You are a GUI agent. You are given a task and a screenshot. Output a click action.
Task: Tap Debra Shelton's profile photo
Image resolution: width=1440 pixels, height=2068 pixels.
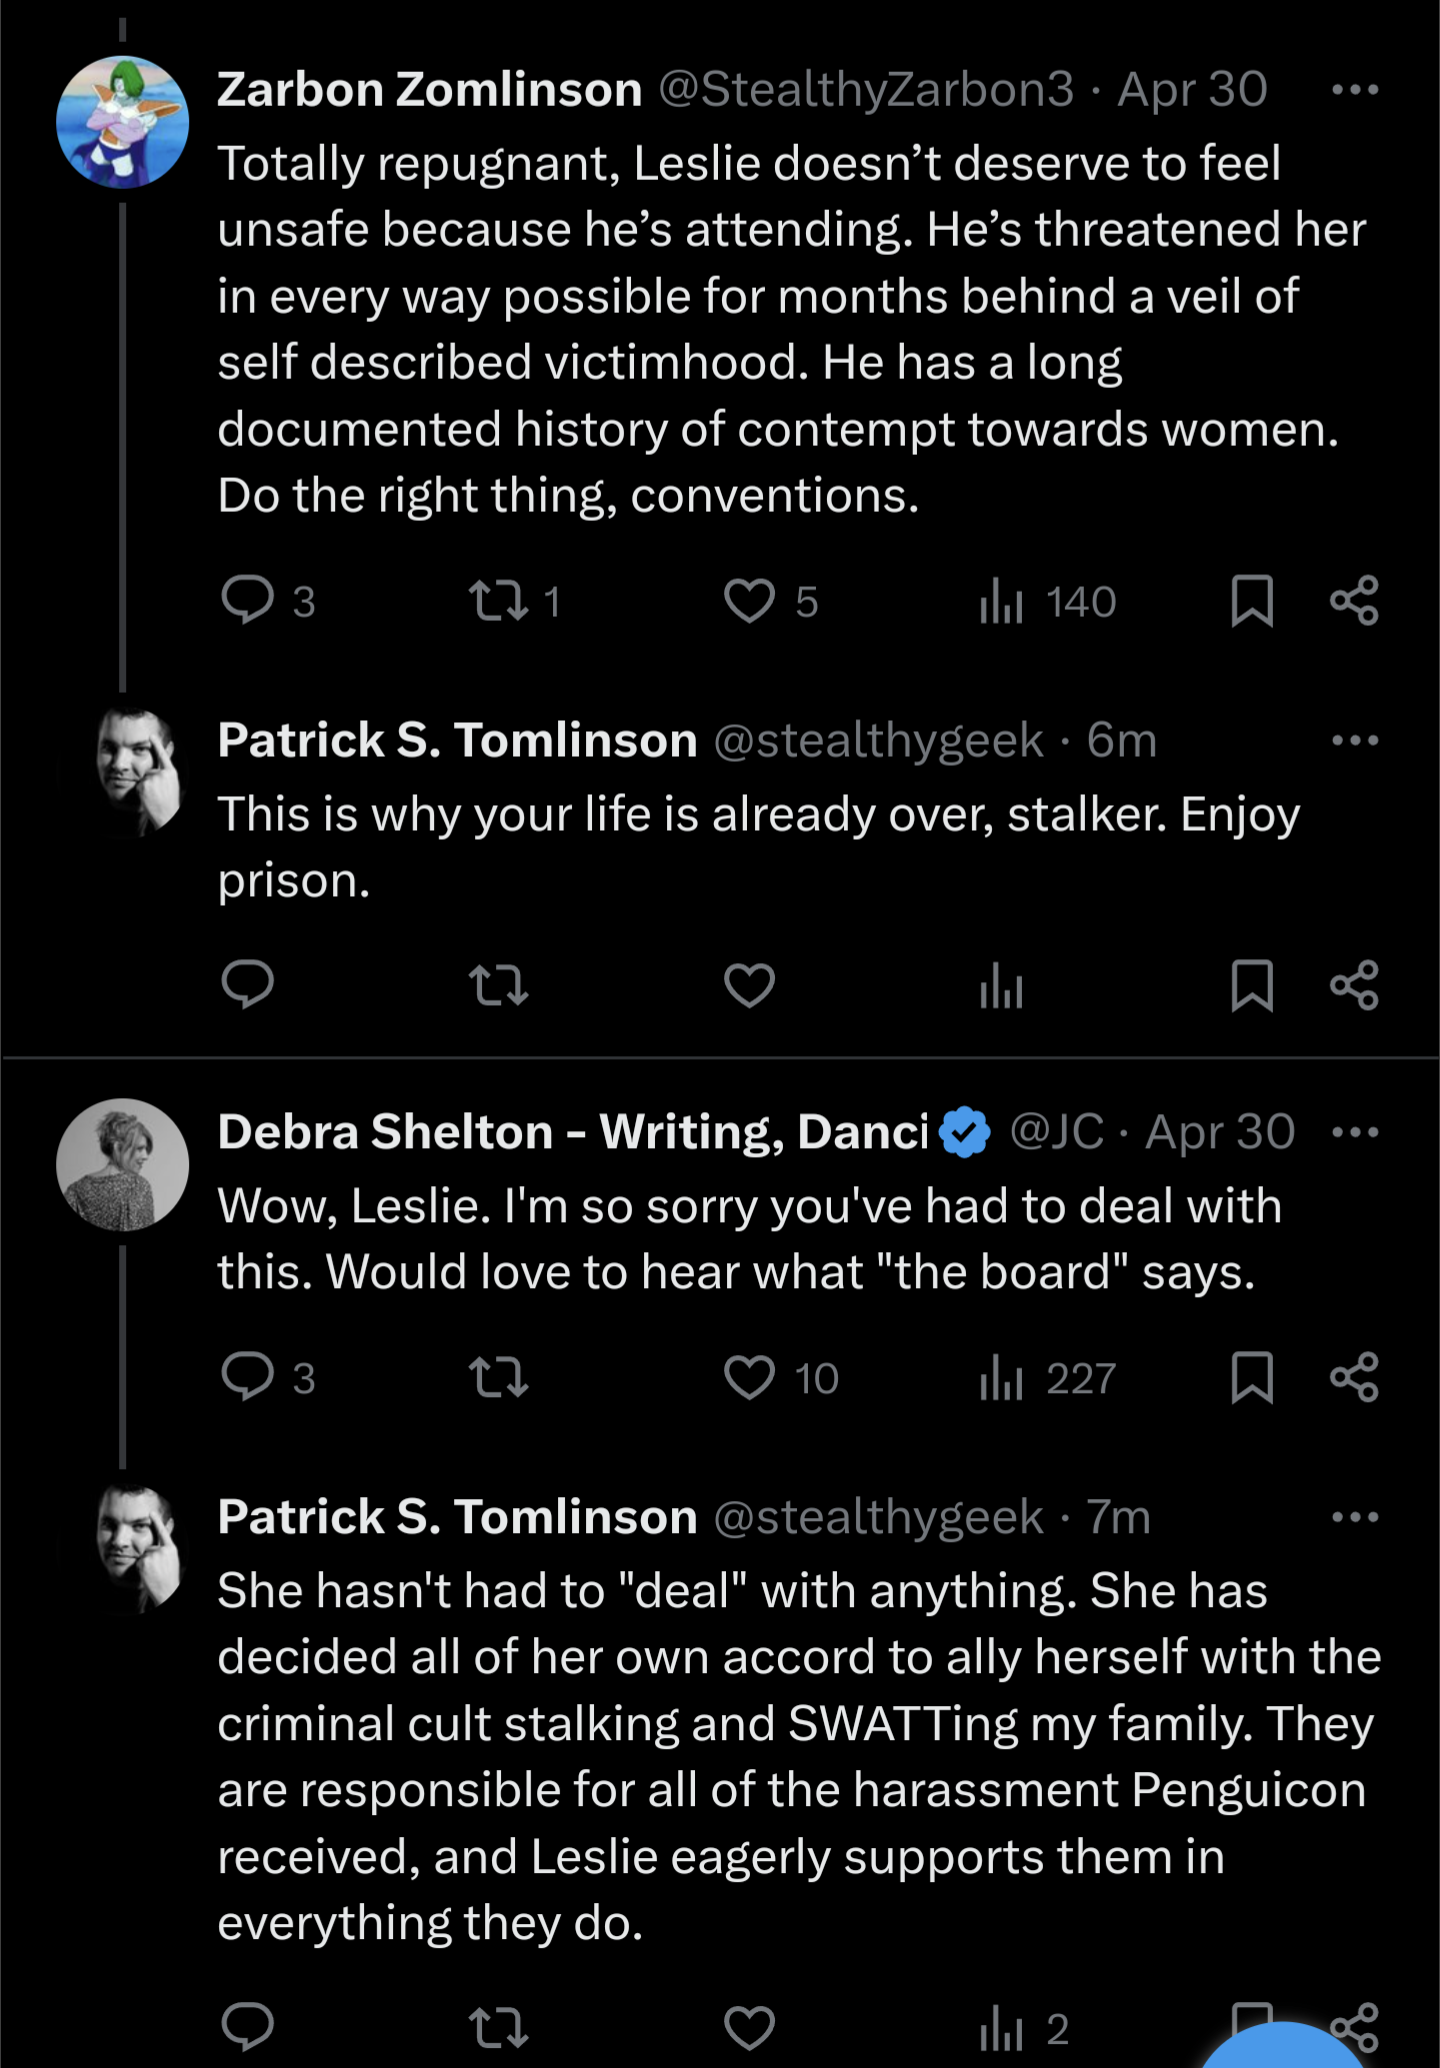[x=122, y=1165]
